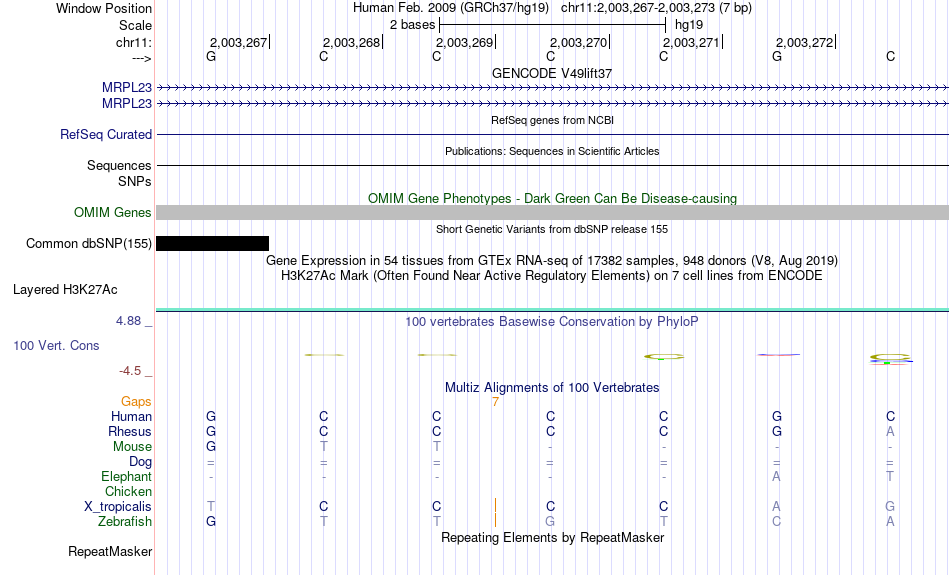Click the Publications Sequences track title
The image size is (950, 575).
552,151
